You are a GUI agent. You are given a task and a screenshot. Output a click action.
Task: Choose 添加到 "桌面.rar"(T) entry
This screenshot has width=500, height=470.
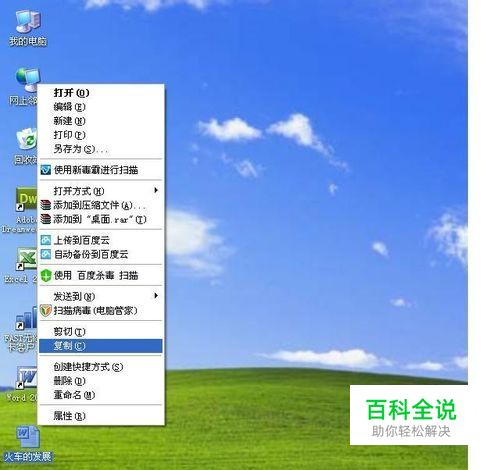[101, 219]
